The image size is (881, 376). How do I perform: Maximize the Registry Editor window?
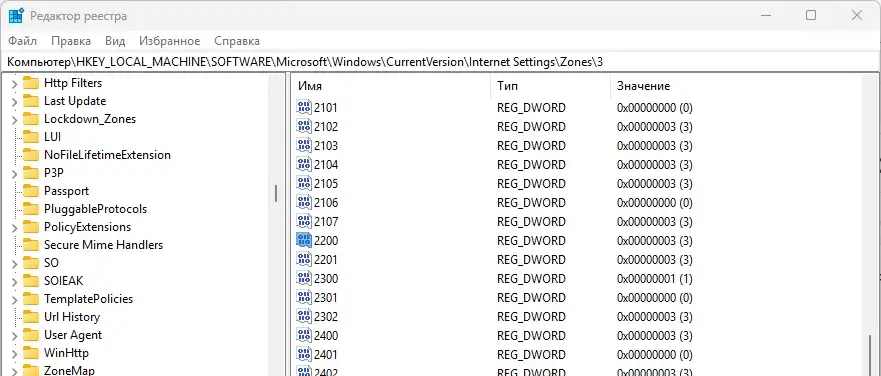click(x=811, y=15)
